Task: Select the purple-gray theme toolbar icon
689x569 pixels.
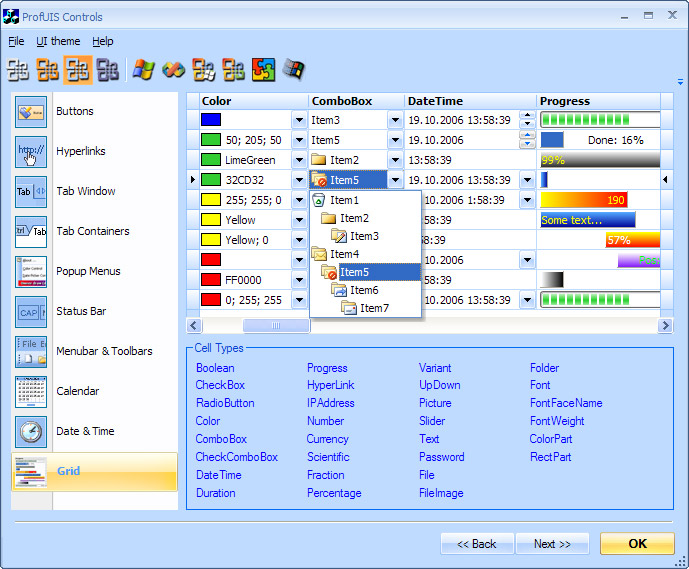Action: coord(108,70)
